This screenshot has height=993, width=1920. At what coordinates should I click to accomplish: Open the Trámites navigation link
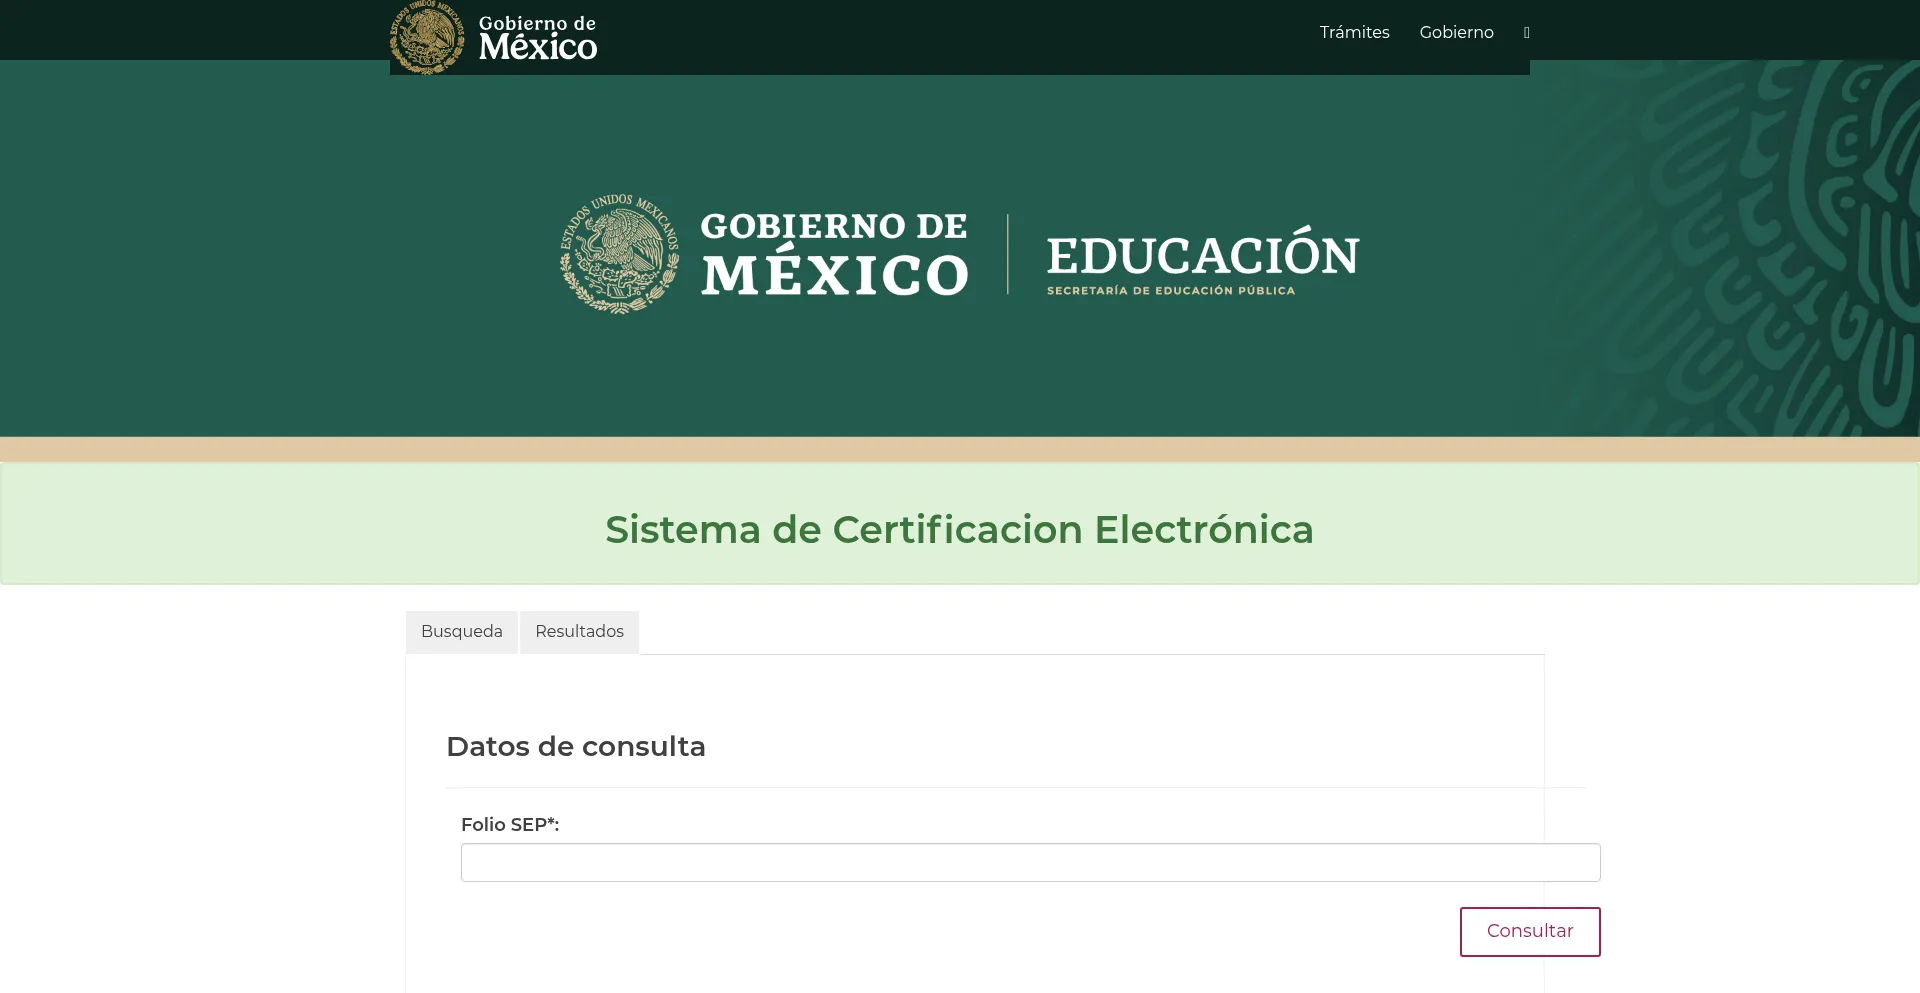click(1354, 33)
